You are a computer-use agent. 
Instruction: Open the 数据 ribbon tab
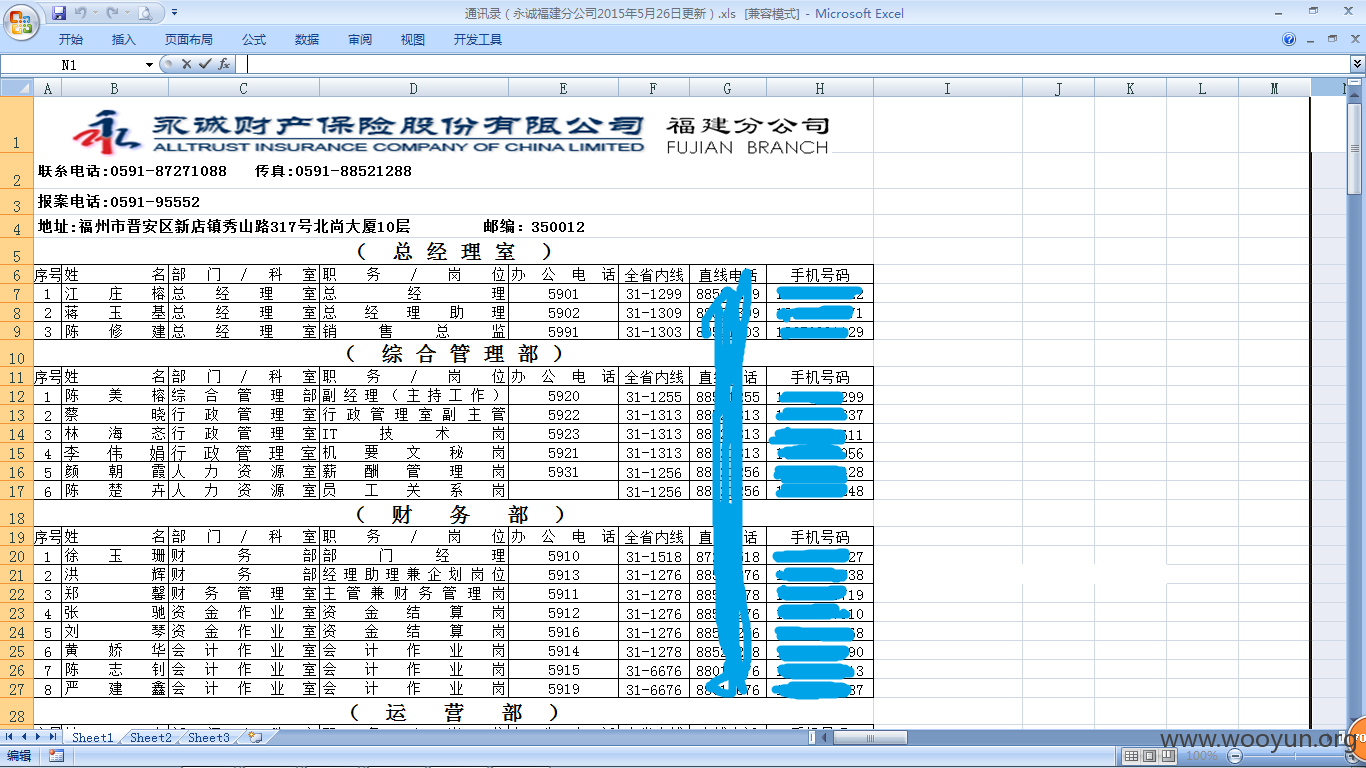(x=307, y=40)
